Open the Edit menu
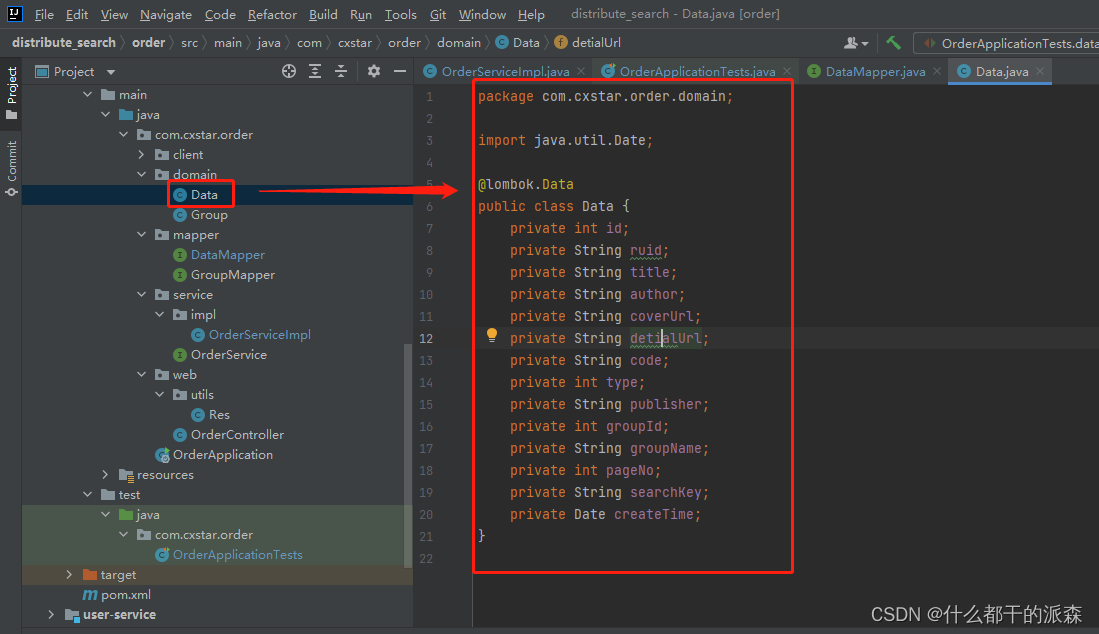The height and width of the screenshot is (634, 1099). click(77, 14)
